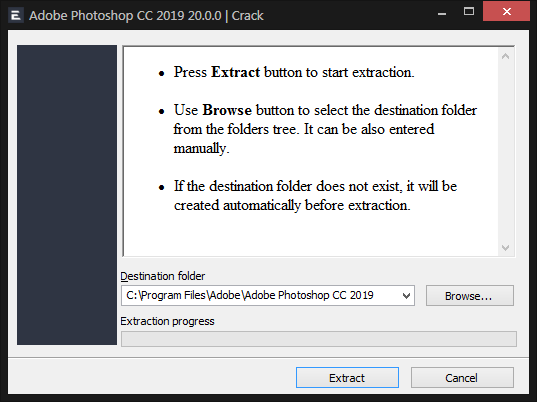
Task: Click the instructions pane scrollbar track
Action: coord(505,152)
